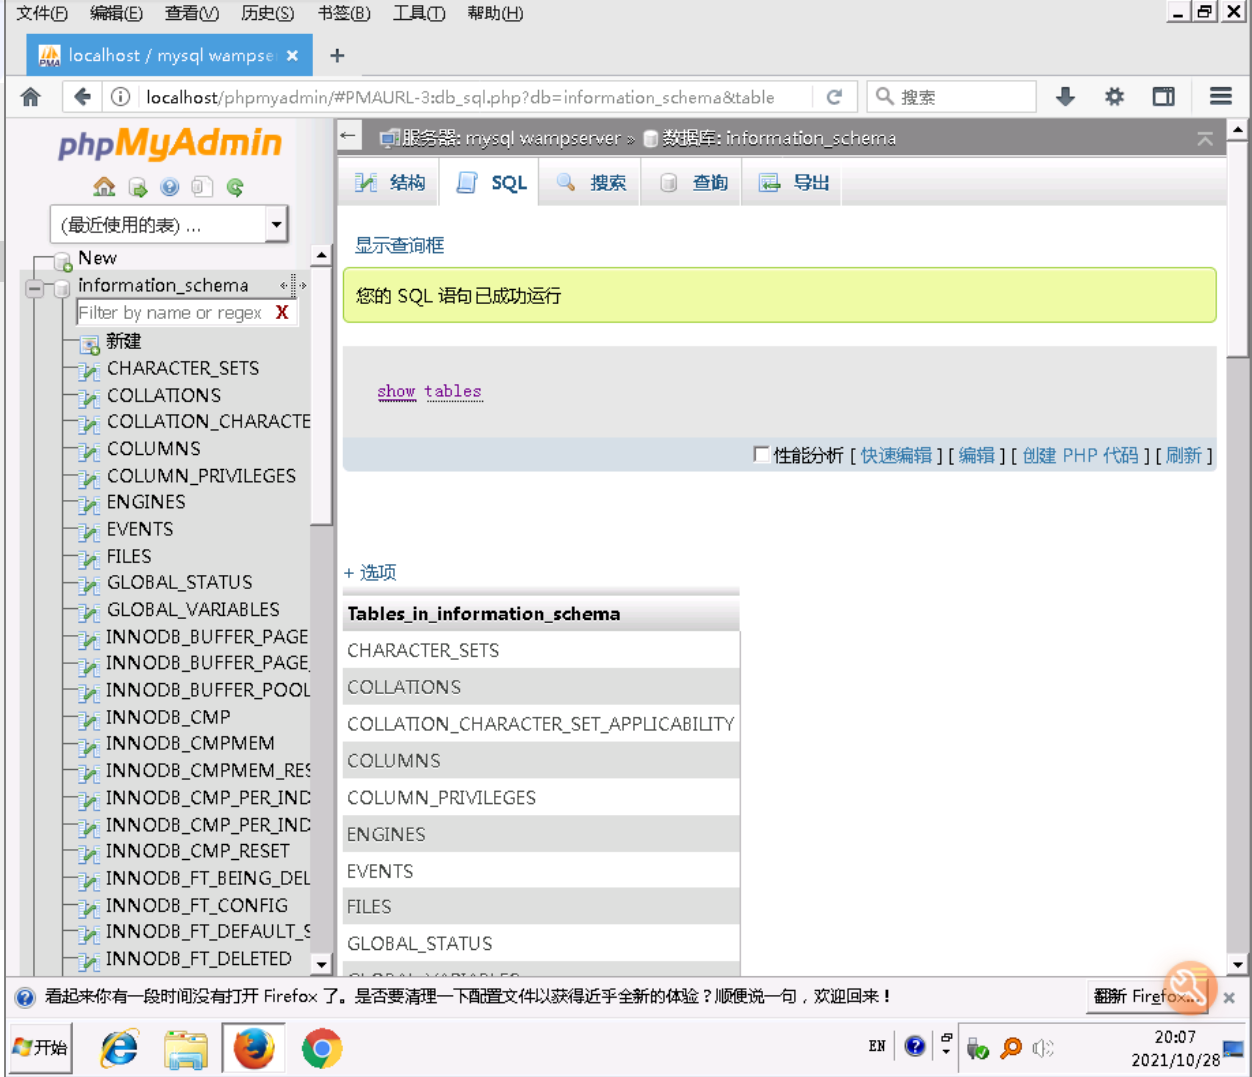Image resolution: width=1252 pixels, height=1077 pixels.
Task: Click the 创建 PHP 代码 link
Action: point(1080,456)
